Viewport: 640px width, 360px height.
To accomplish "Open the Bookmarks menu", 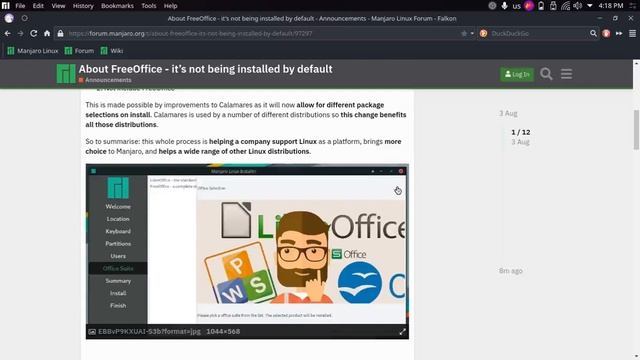I will click(x=117, y=6).
